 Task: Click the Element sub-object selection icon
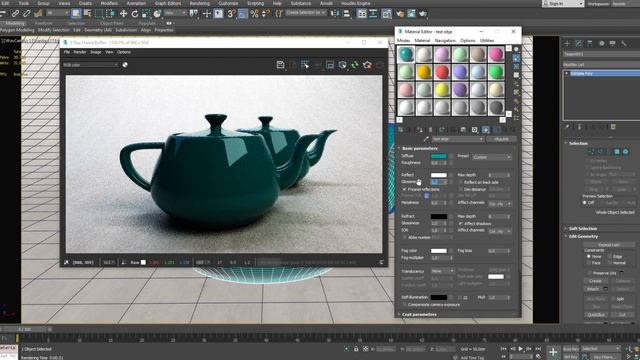point(625,152)
